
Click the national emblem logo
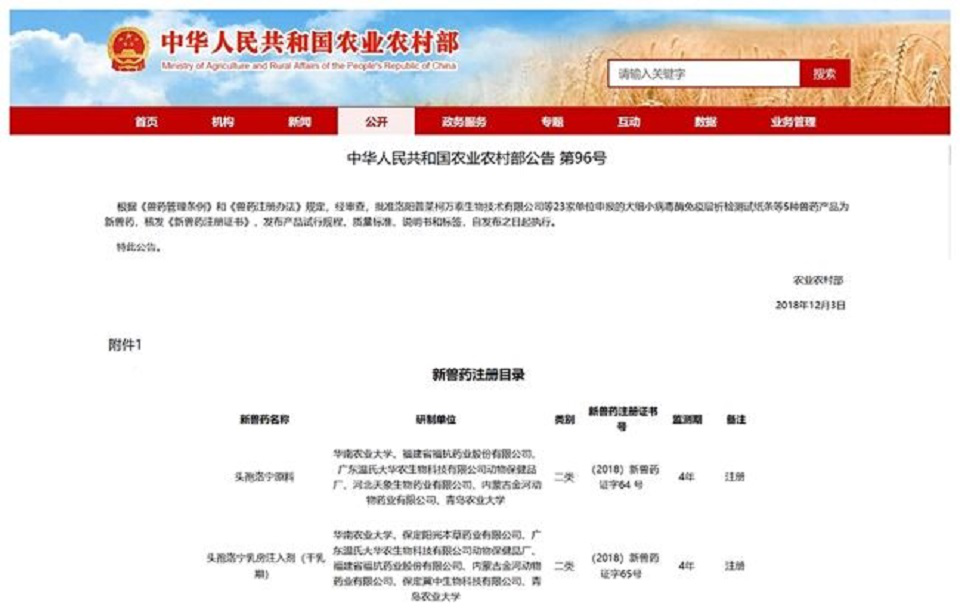pos(128,50)
